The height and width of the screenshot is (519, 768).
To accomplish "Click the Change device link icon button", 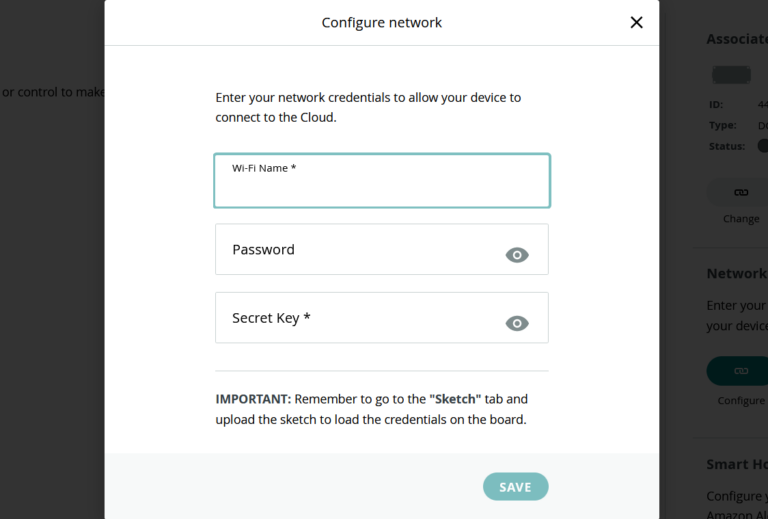I will (741, 191).
